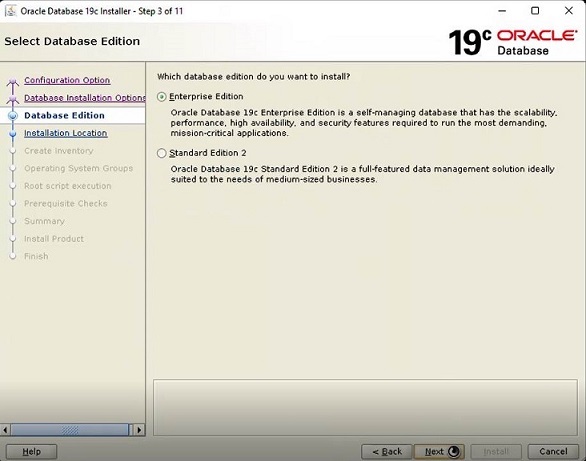Maximize the installer window
Screen dimensions: 586x461
tap(535, 11)
